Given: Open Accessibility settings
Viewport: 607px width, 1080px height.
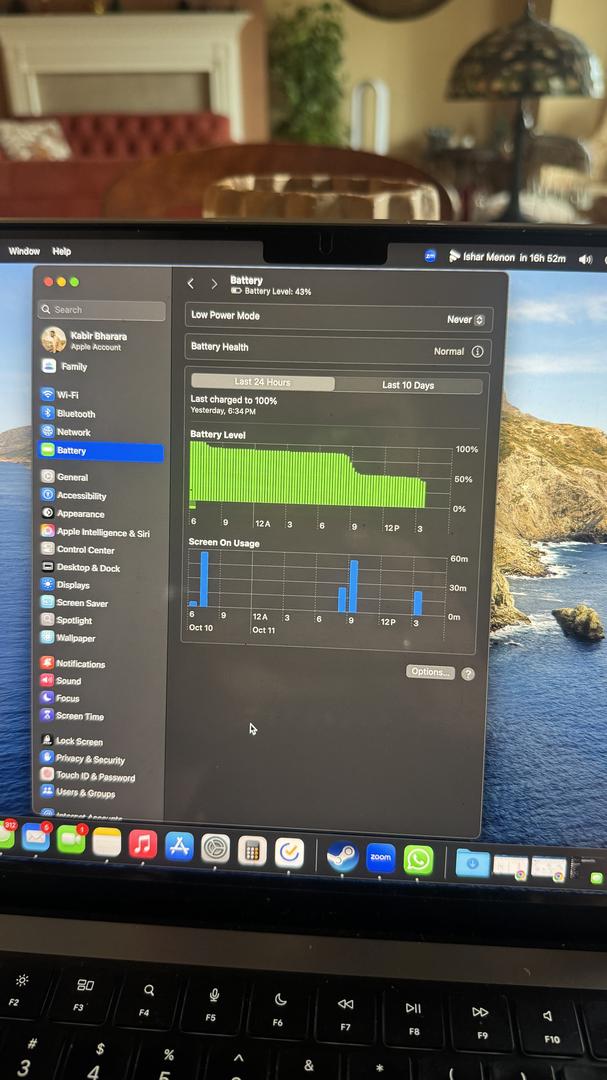Looking at the screenshot, I should [81, 496].
